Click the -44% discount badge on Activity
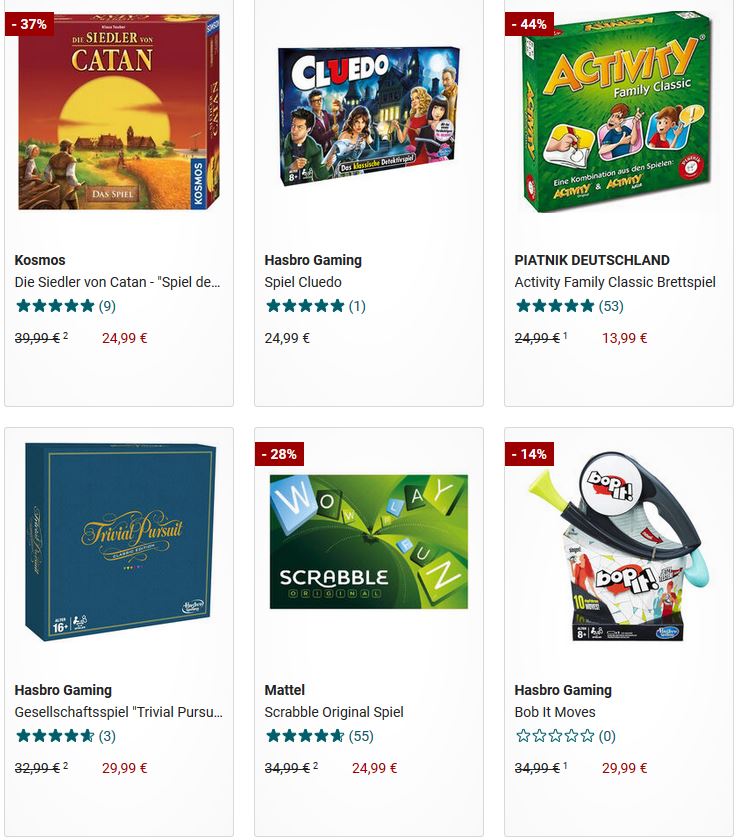Screen dimensions: 737x840 (529, 24)
